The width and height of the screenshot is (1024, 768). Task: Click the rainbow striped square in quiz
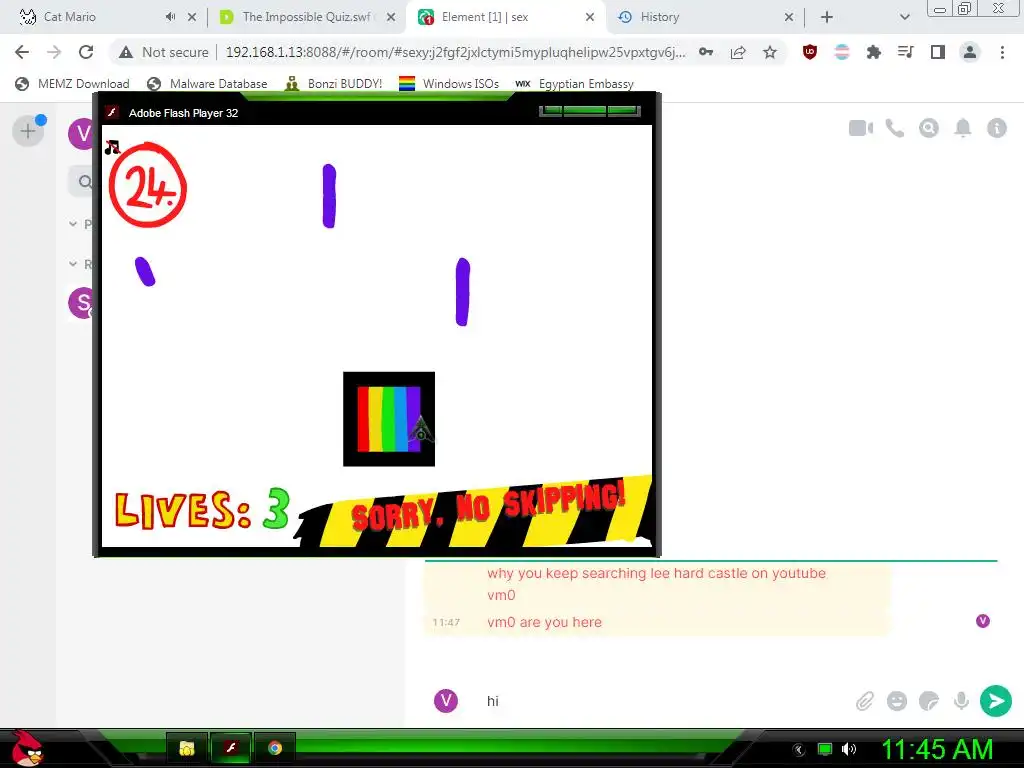click(389, 419)
